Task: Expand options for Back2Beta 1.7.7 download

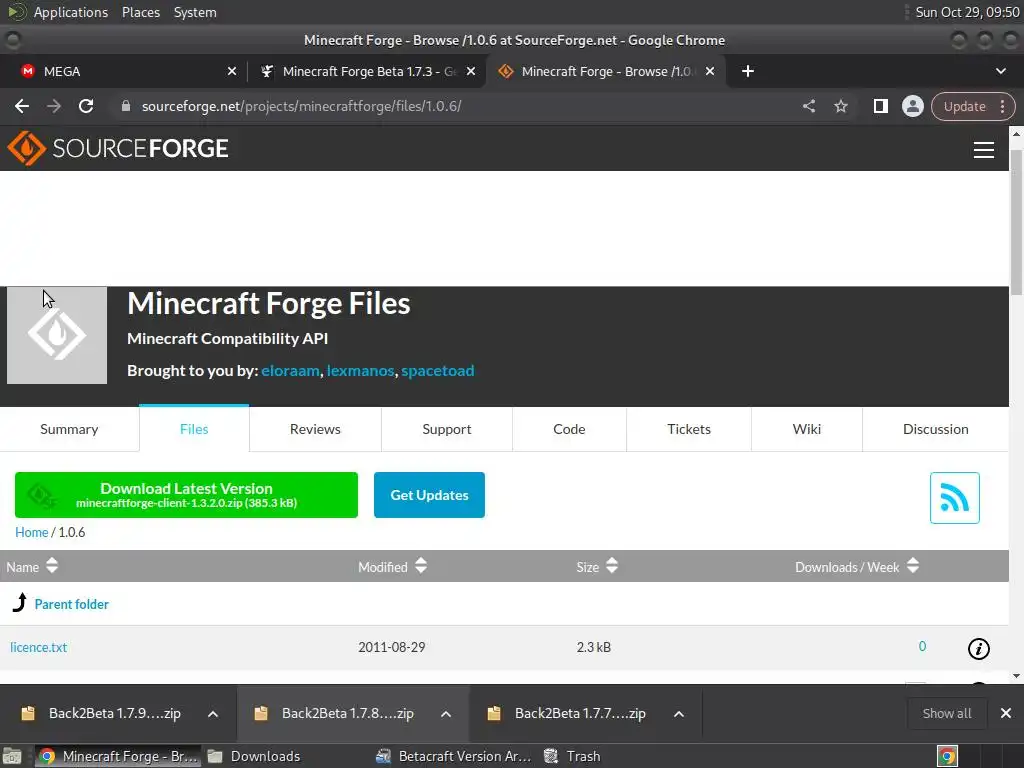Action: pyautogui.click(x=679, y=714)
